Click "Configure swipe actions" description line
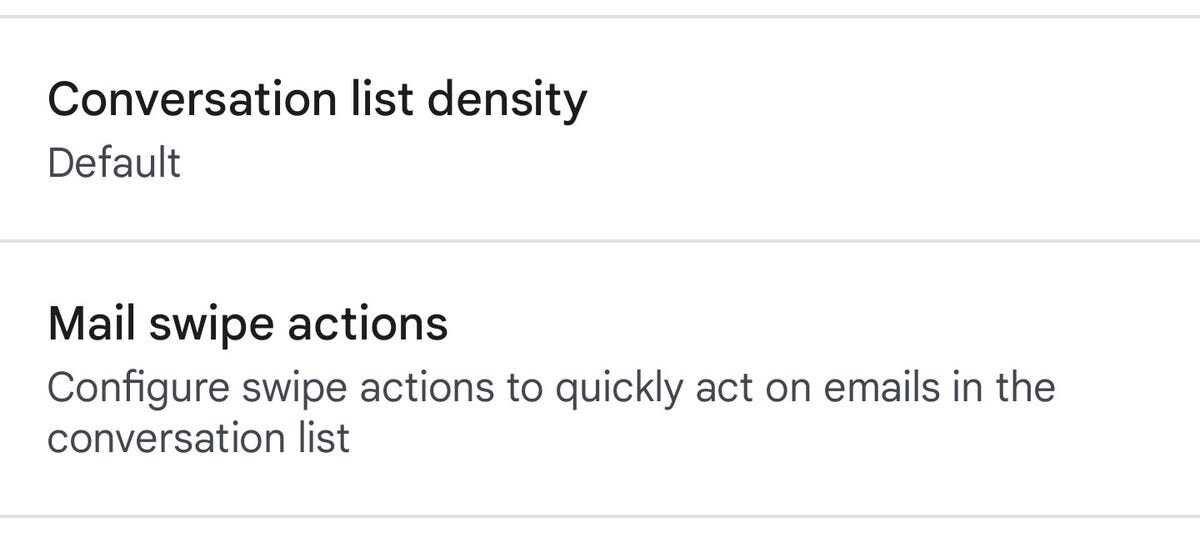This screenshot has height=533, width=1200. tap(550, 388)
